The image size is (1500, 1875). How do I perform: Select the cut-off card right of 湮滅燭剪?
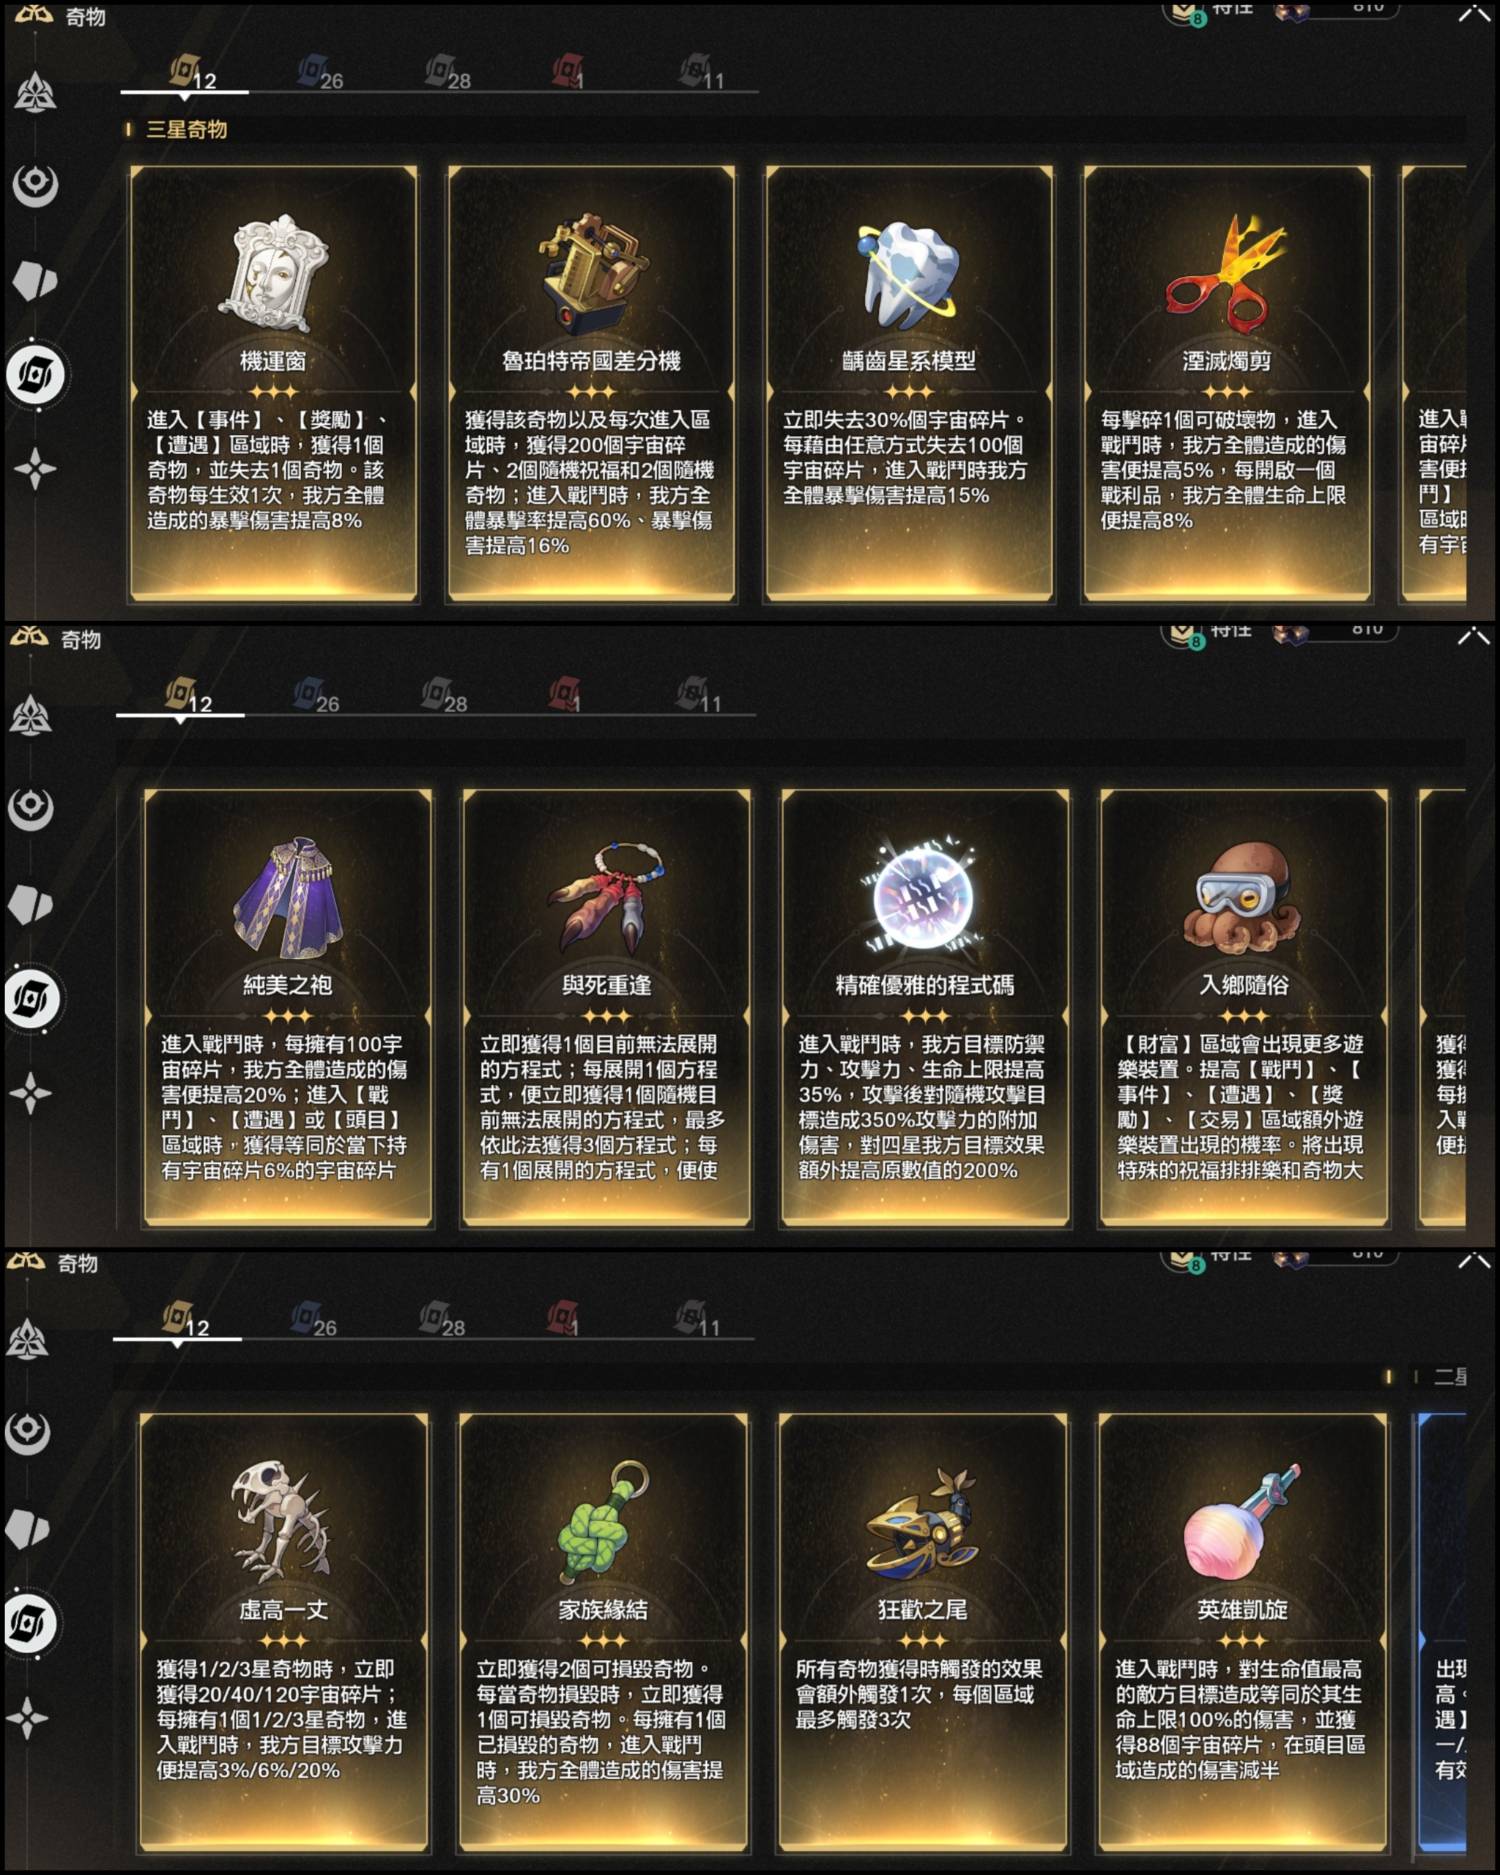tap(1435, 385)
